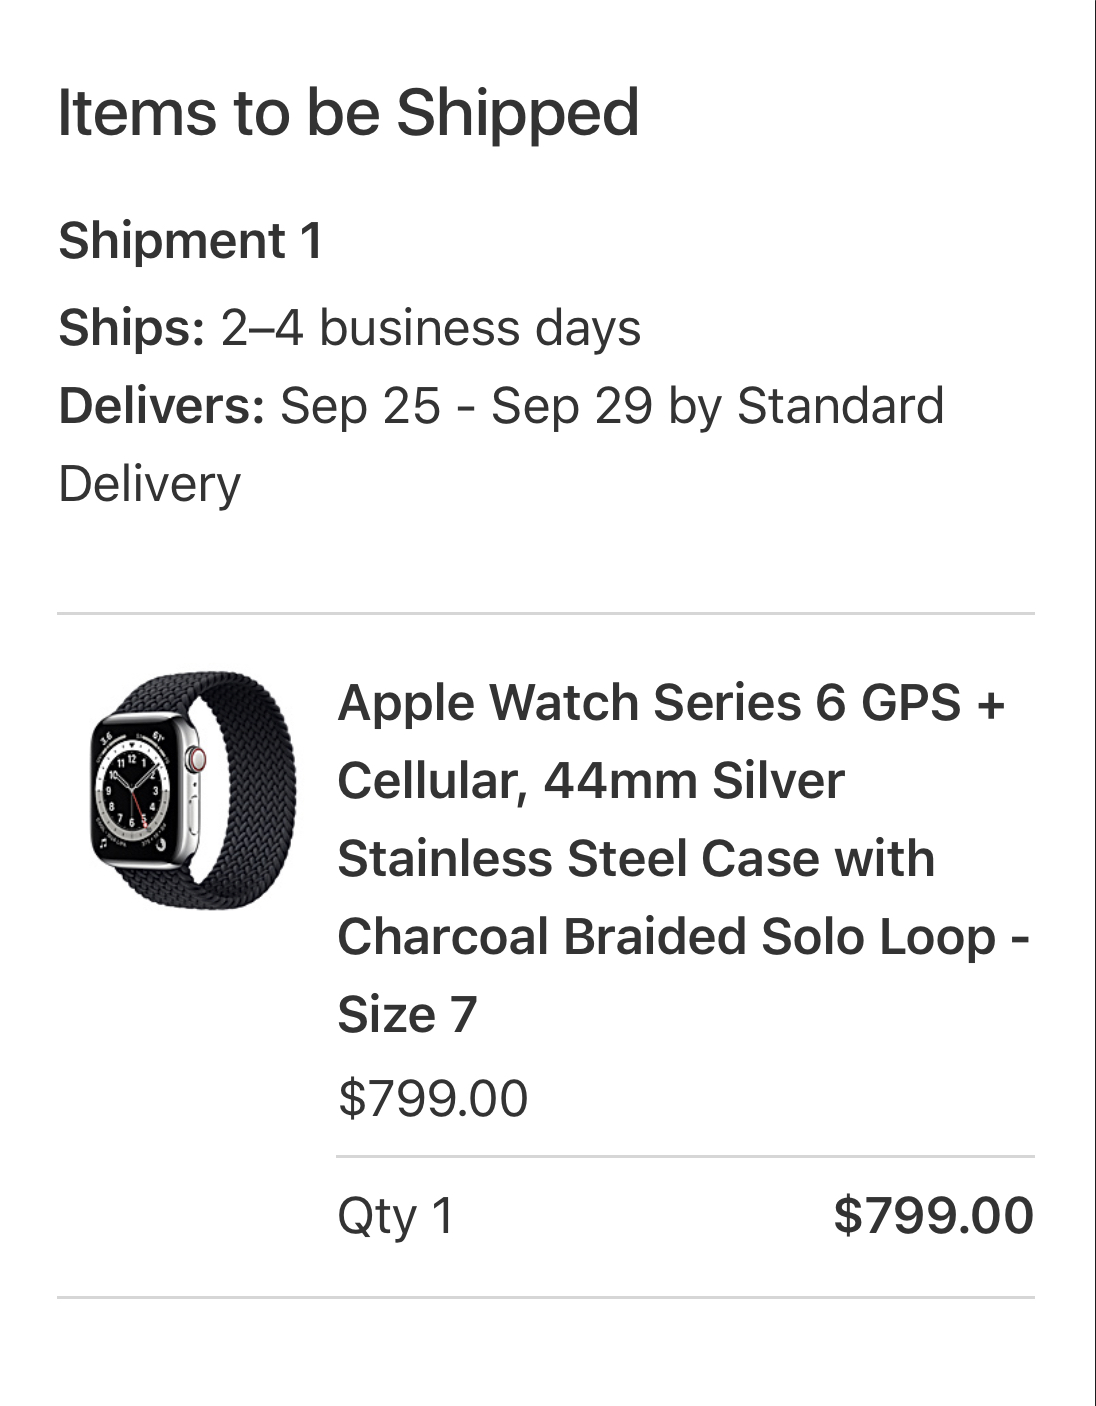Screen dimensions: 1096x1406
Task: Select the 'Sep 25 - Sep 29' delivery dates
Action: 467,406
